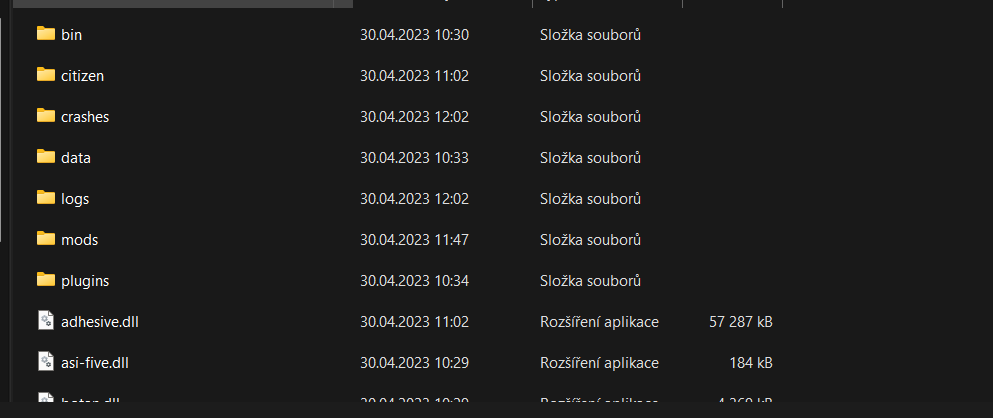Click the crashes folder icon
Image resolution: width=993 pixels, height=418 pixels.
[x=46, y=116]
